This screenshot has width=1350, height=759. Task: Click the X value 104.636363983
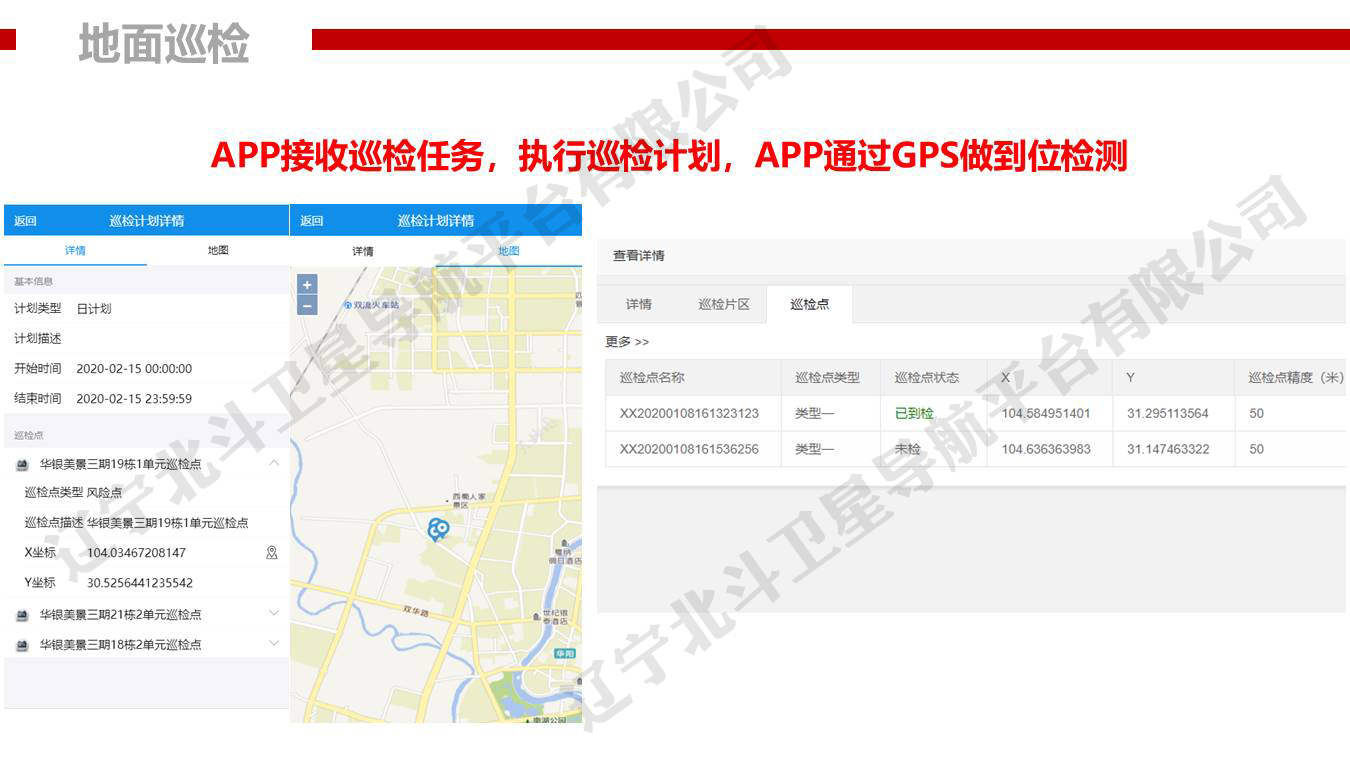pos(1046,449)
